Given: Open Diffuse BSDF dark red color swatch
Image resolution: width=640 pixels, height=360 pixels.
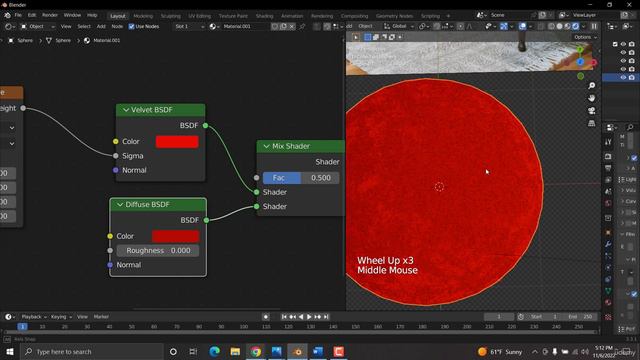Looking at the screenshot, I should click(176, 236).
